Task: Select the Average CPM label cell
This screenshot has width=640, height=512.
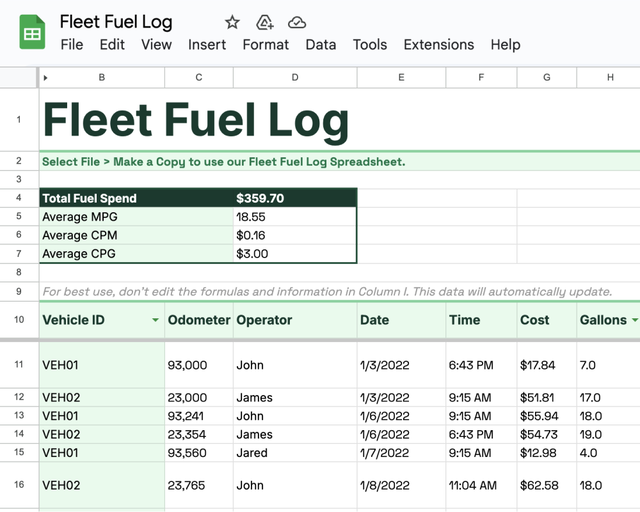Action: click(136, 235)
